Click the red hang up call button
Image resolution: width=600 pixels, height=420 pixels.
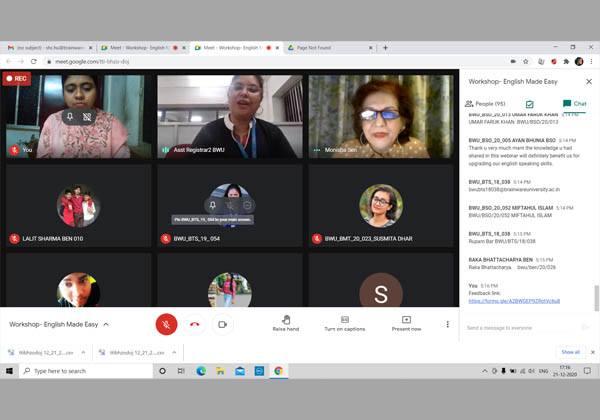[x=195, y=324]
